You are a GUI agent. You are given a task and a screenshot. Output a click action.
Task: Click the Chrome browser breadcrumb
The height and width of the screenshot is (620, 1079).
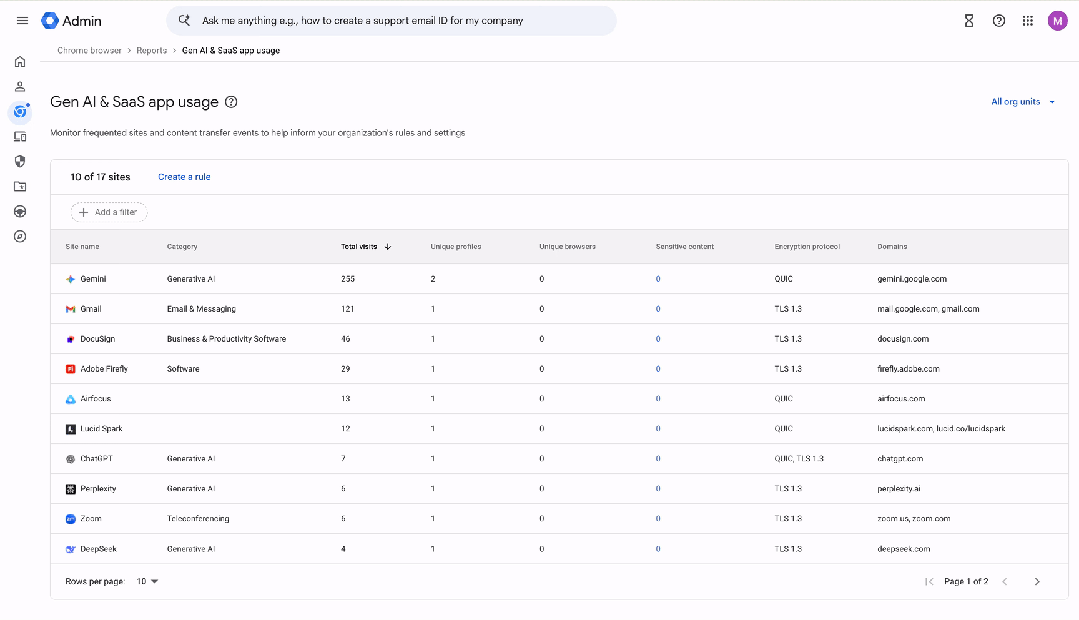(x=90, y=50)
